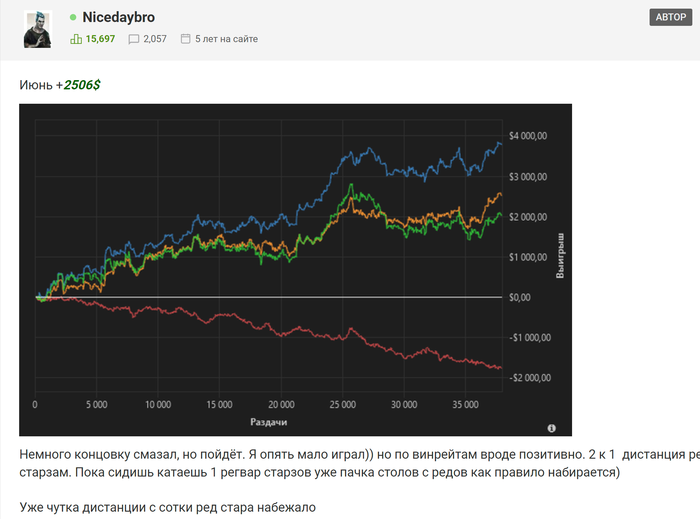Click the АВТОР author badge
Viewport: 700px width, 519px height.
click(669, 18)
